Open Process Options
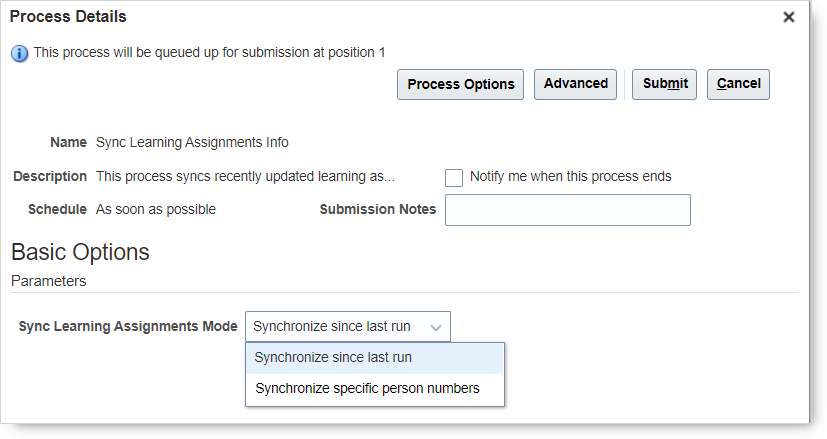This screenshot has height=439, width=827. pos(461,84)
